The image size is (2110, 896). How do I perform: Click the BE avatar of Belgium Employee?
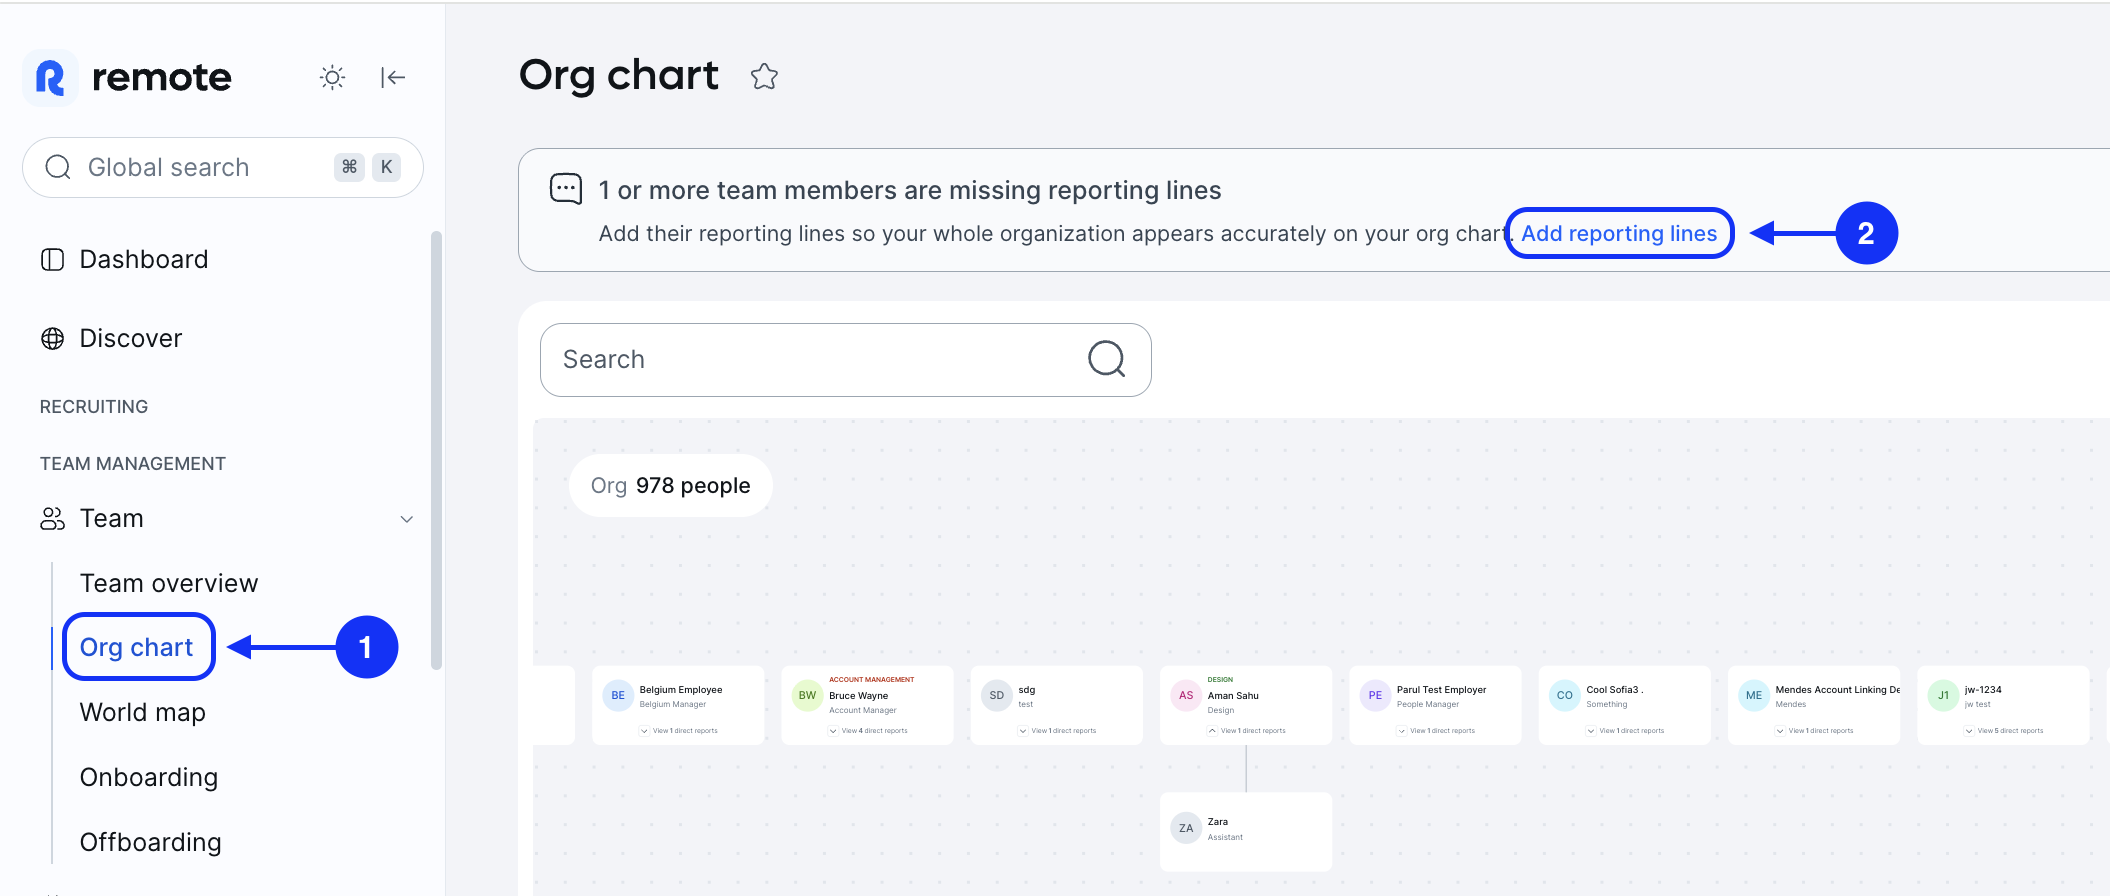[x=618, y=696]
